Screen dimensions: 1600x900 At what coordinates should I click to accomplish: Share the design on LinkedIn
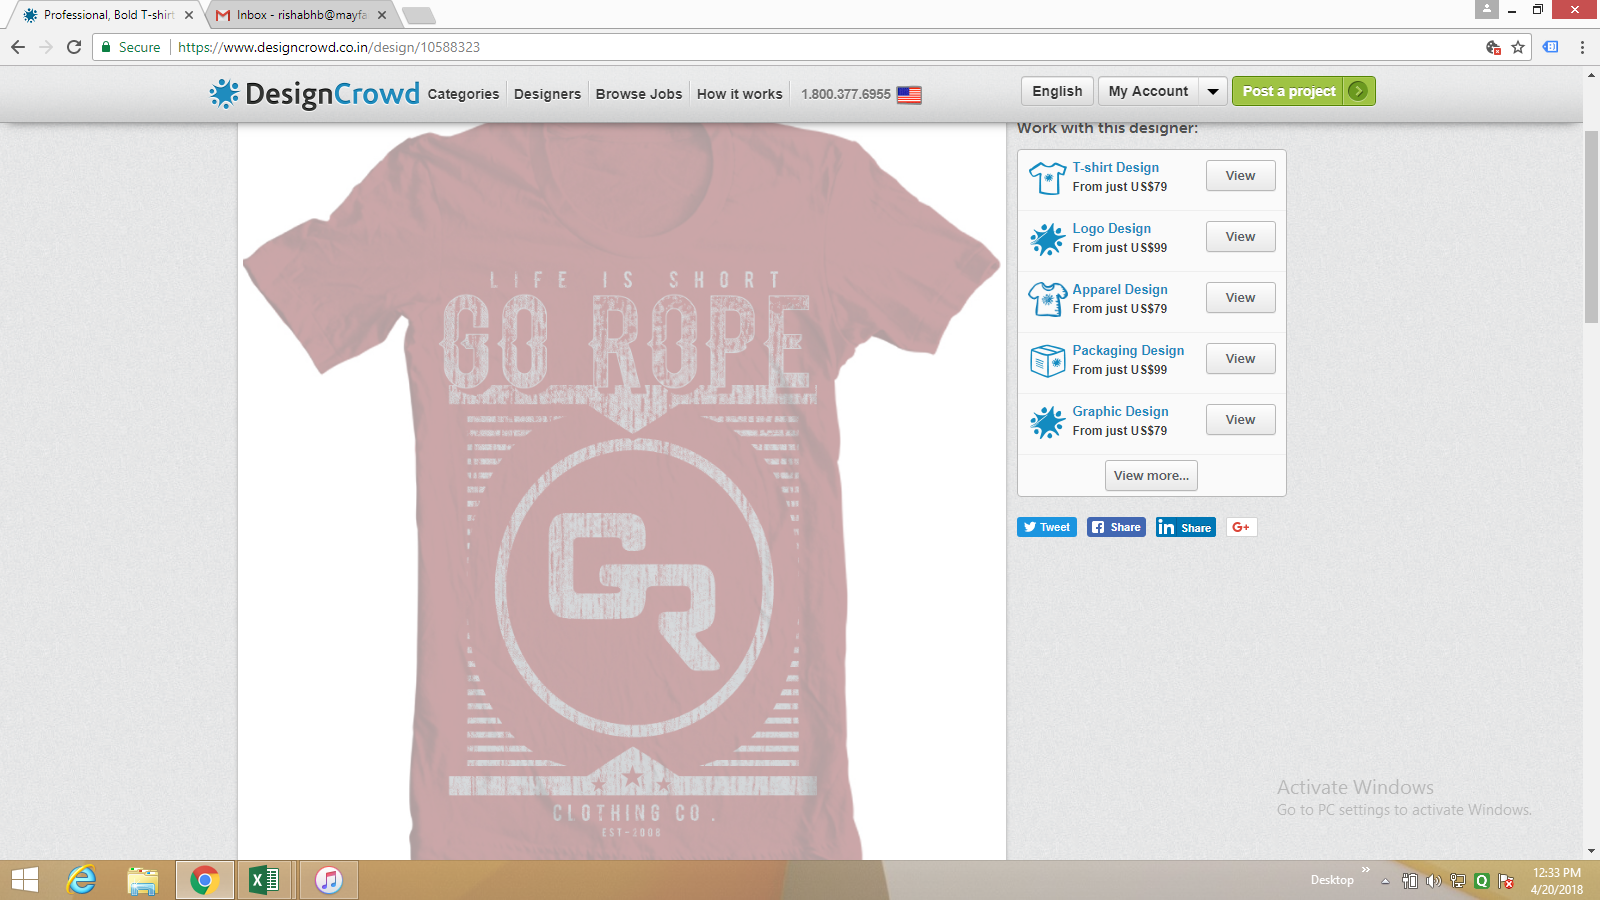[x=1185, y=527]
